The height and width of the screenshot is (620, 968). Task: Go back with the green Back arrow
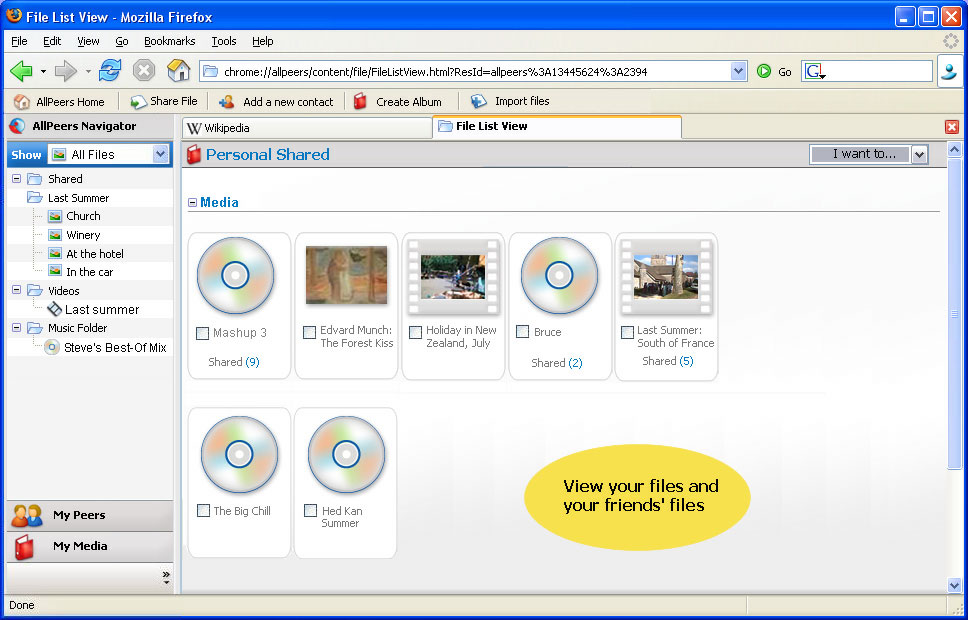(x=21, y=72)
